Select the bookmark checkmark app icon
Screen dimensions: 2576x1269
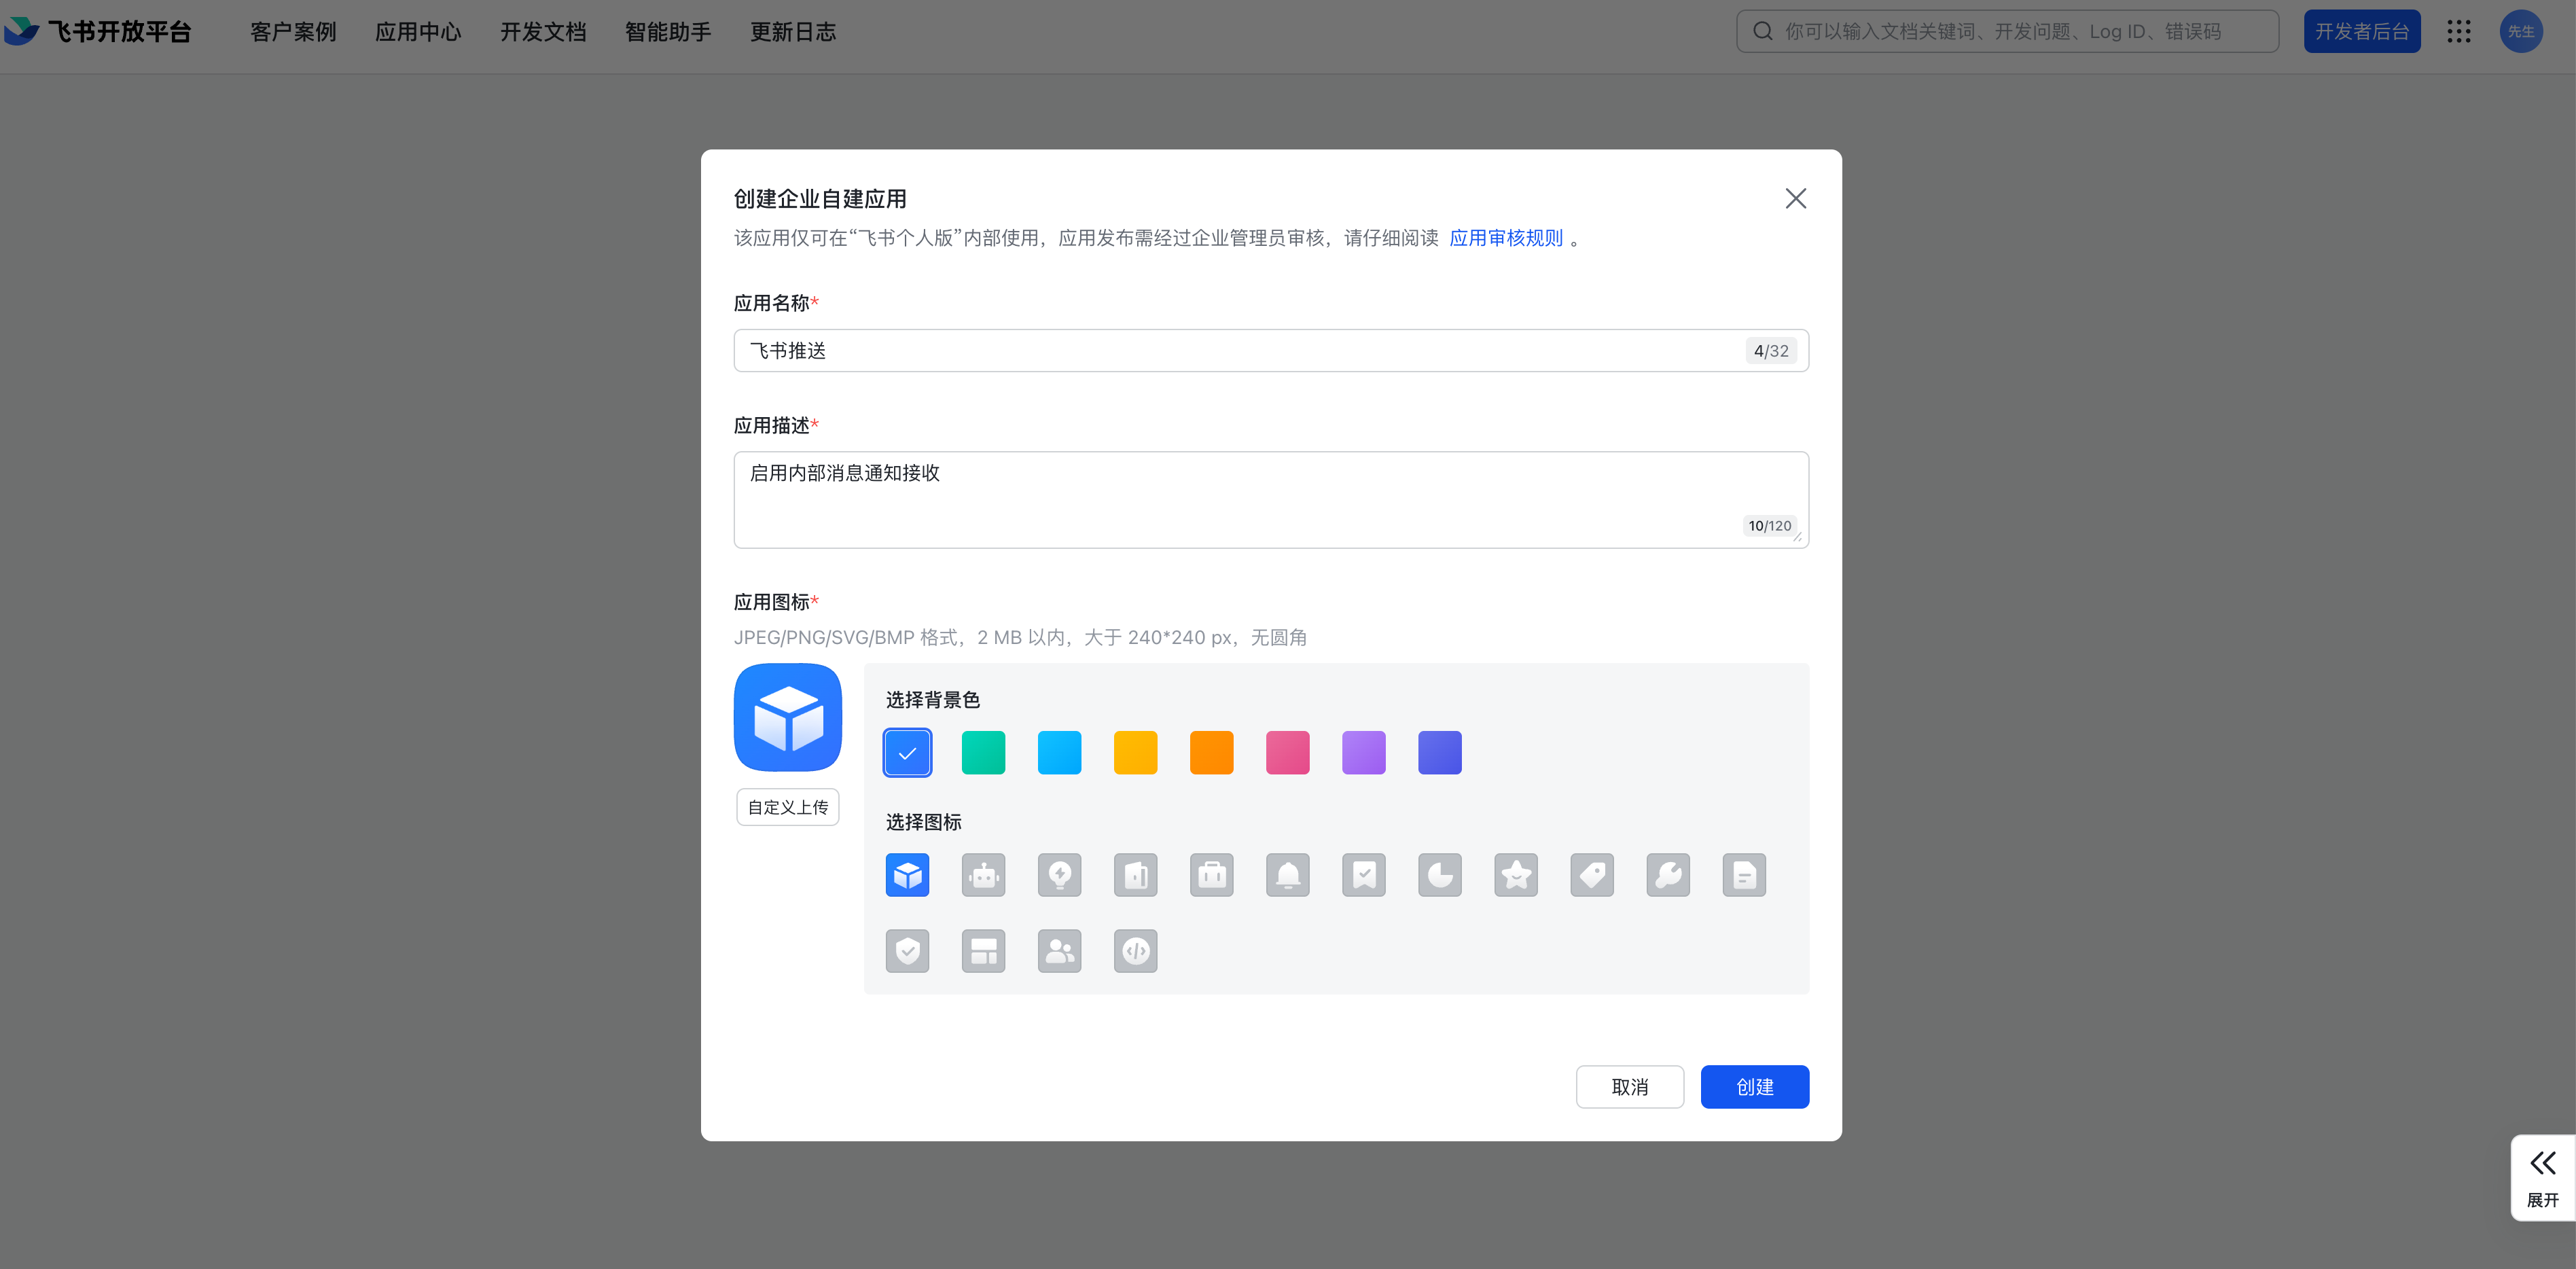(1363, 875)
